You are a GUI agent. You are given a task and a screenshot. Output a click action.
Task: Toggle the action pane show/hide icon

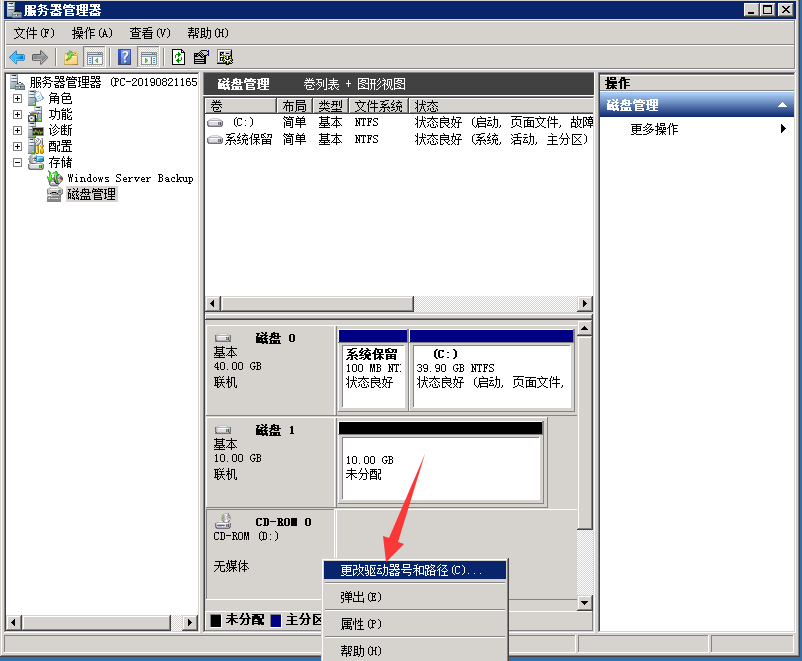pyautogui.click(x=148, y=57)
